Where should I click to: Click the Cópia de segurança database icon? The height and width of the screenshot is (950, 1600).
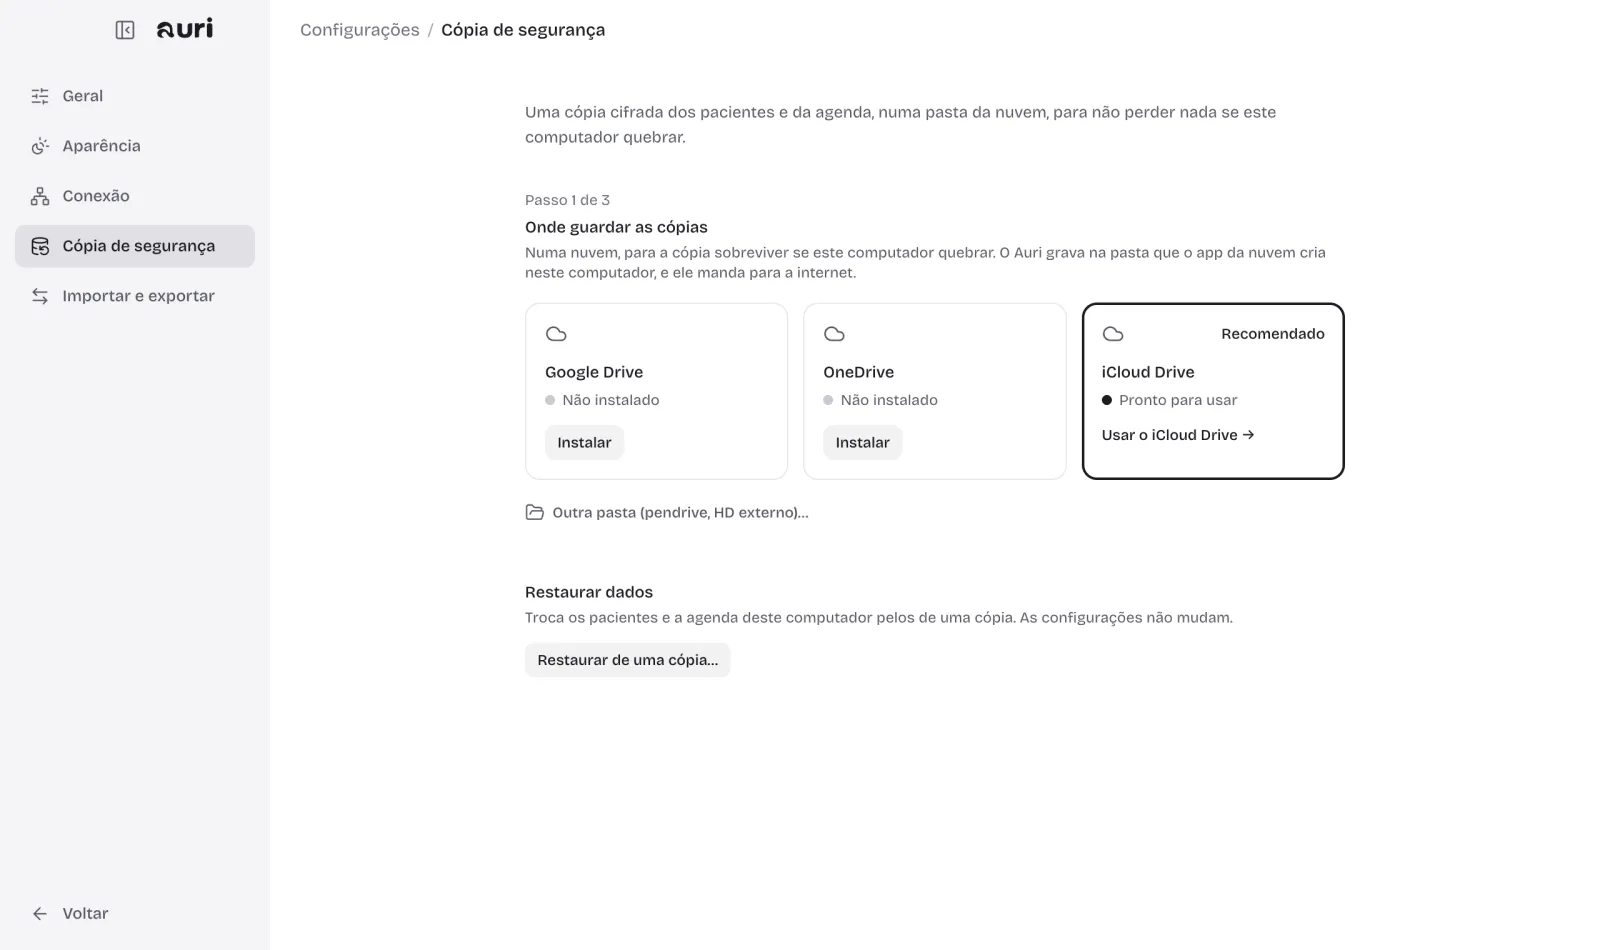pos(40,246)
